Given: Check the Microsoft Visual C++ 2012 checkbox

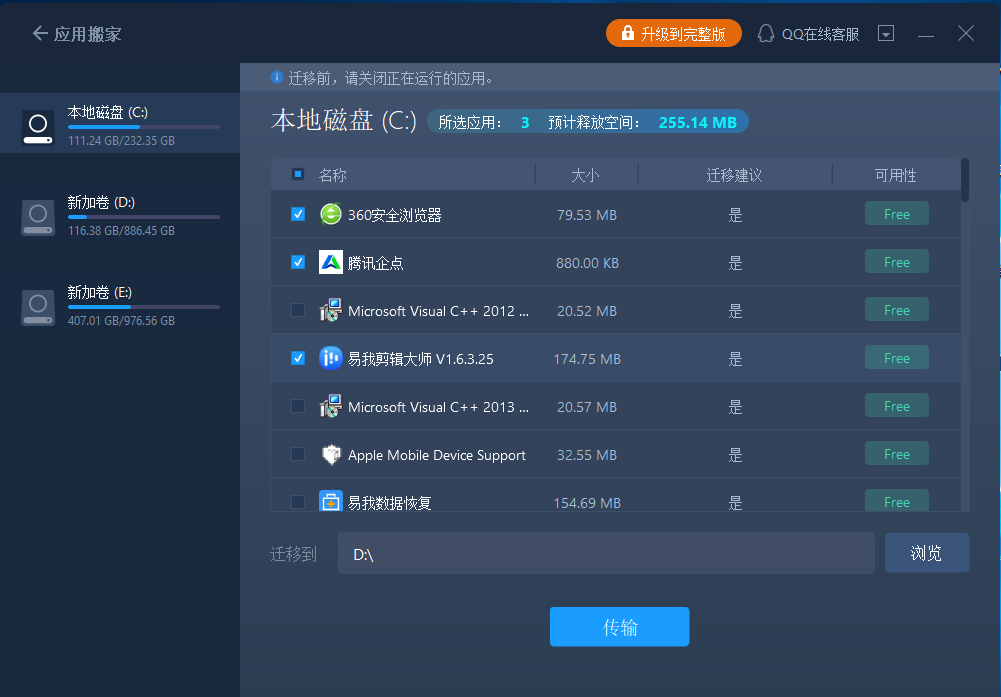Looking at the screenshot, I should click(x=297, y=310).
